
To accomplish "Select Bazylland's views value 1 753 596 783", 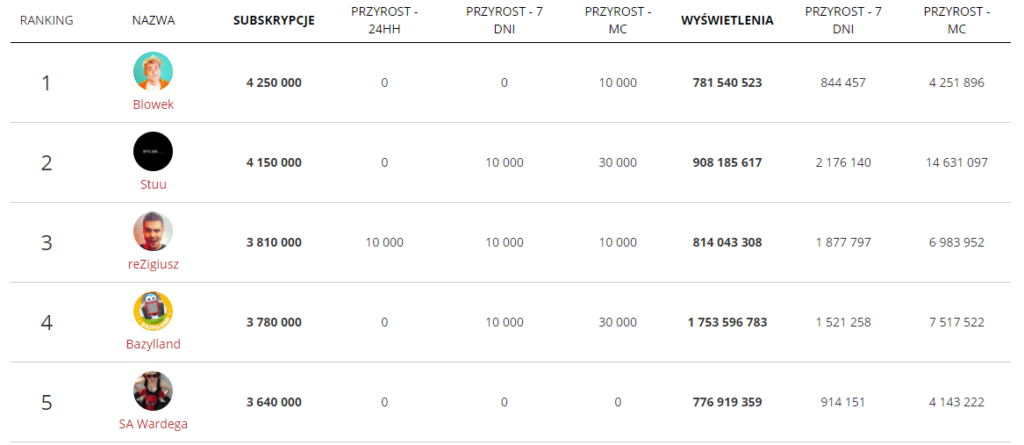I will pyautogui.click(x=727, y=322).
